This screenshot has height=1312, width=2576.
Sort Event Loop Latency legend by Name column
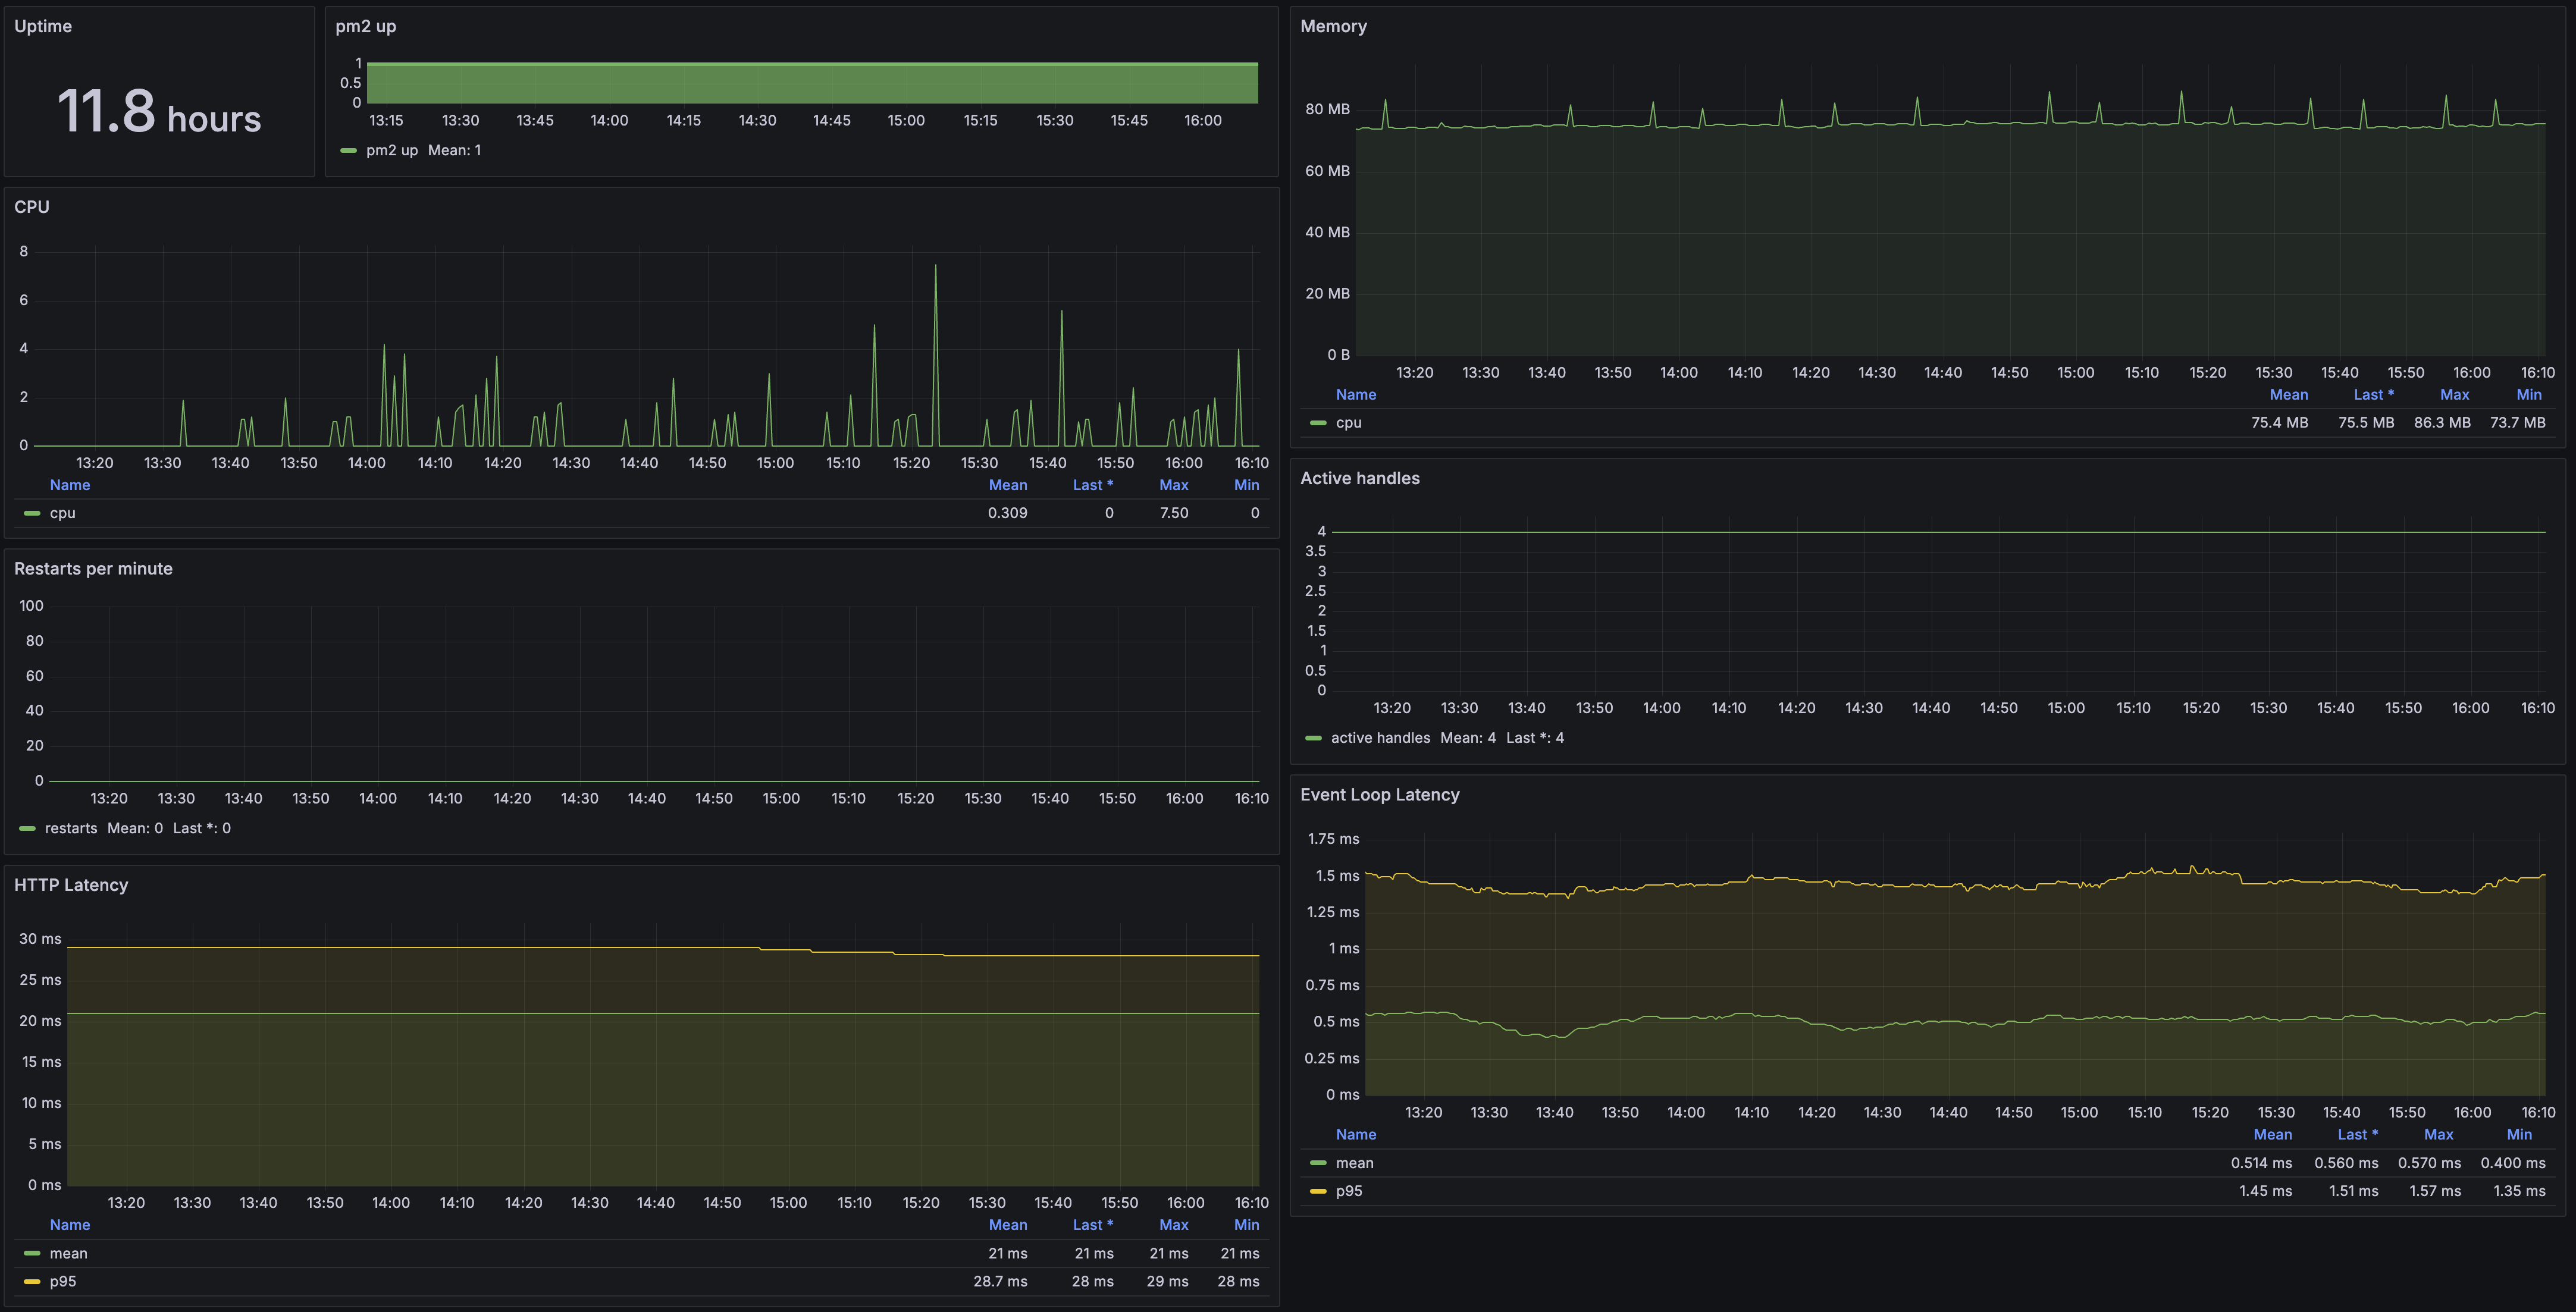pyautogui.click(x=1356, y=1135)
